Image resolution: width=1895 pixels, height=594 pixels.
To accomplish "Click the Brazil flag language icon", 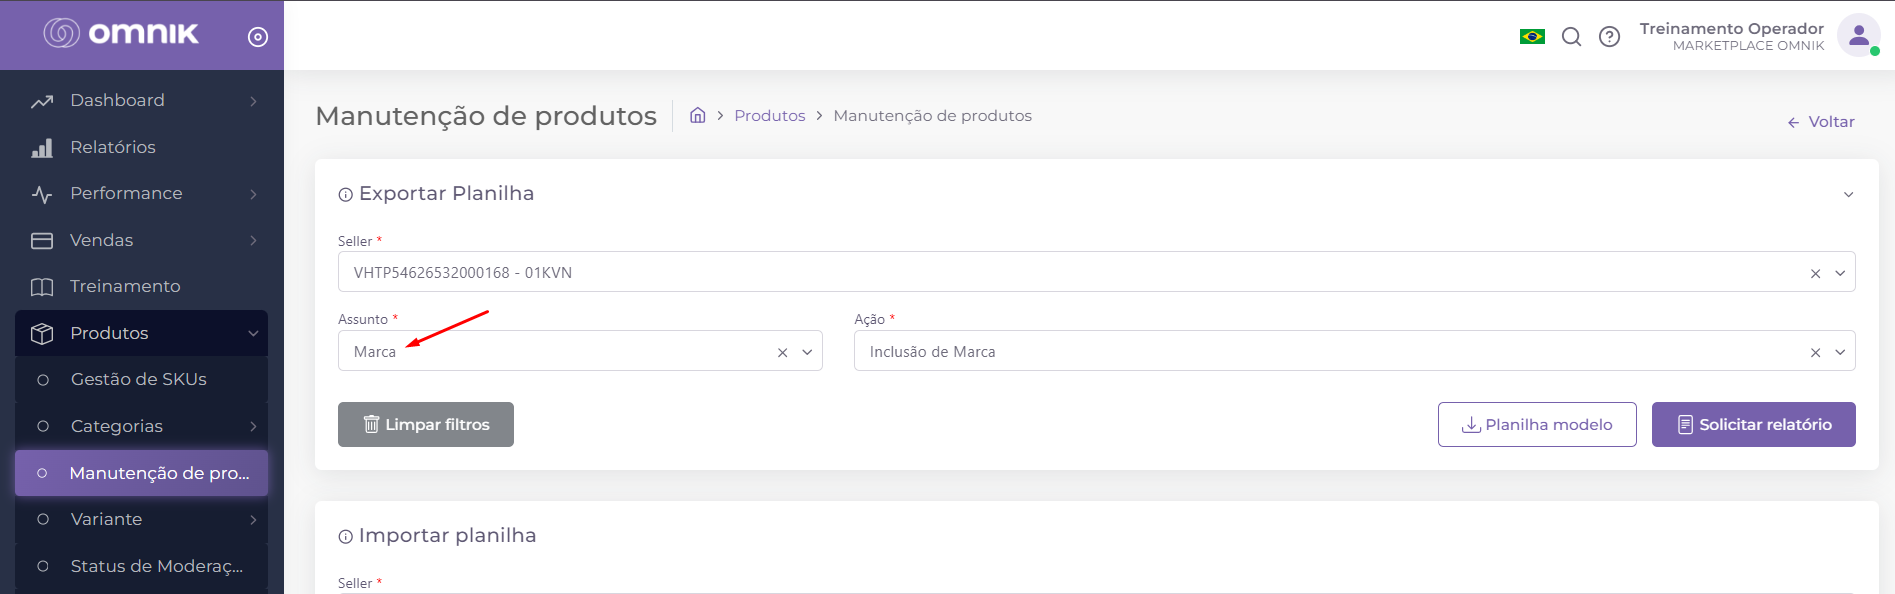I will tap(1532, 37).
